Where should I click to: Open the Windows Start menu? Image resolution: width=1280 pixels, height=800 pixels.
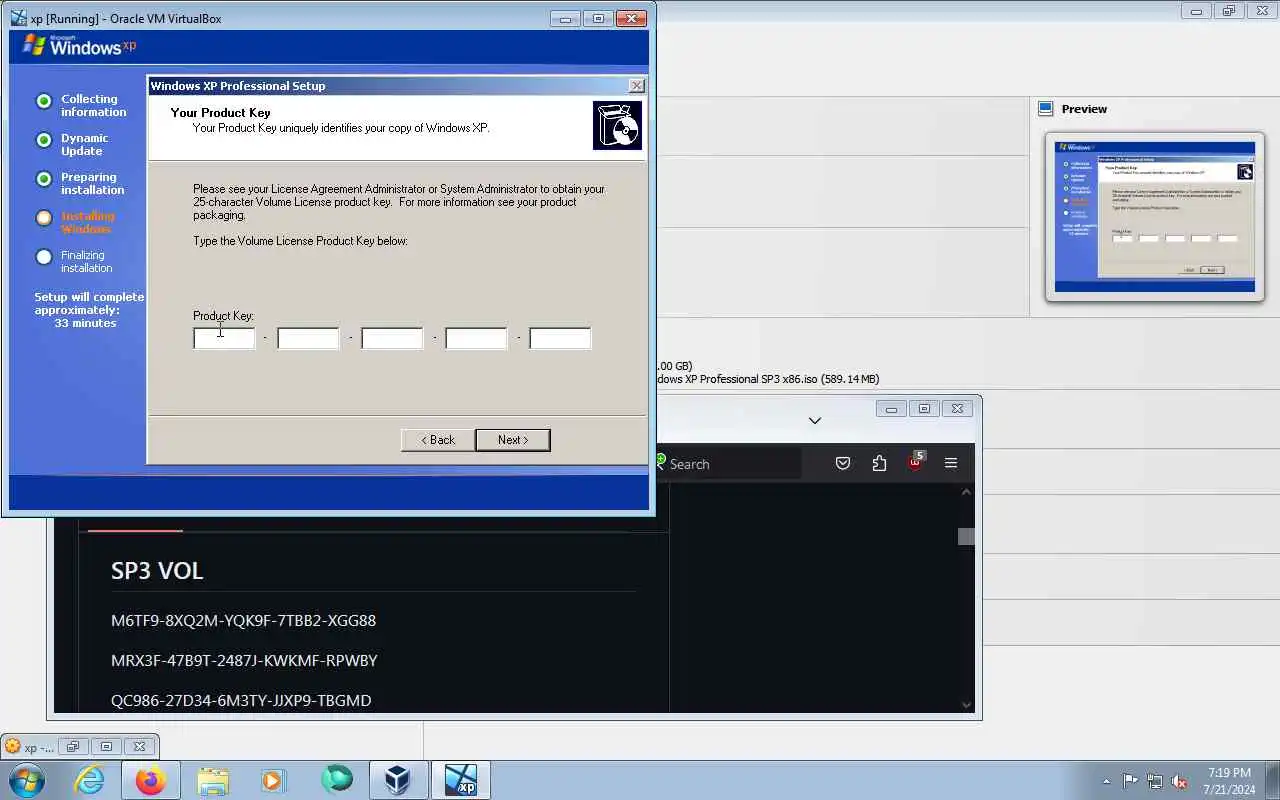pyautogui.click(x=25, y=780)
